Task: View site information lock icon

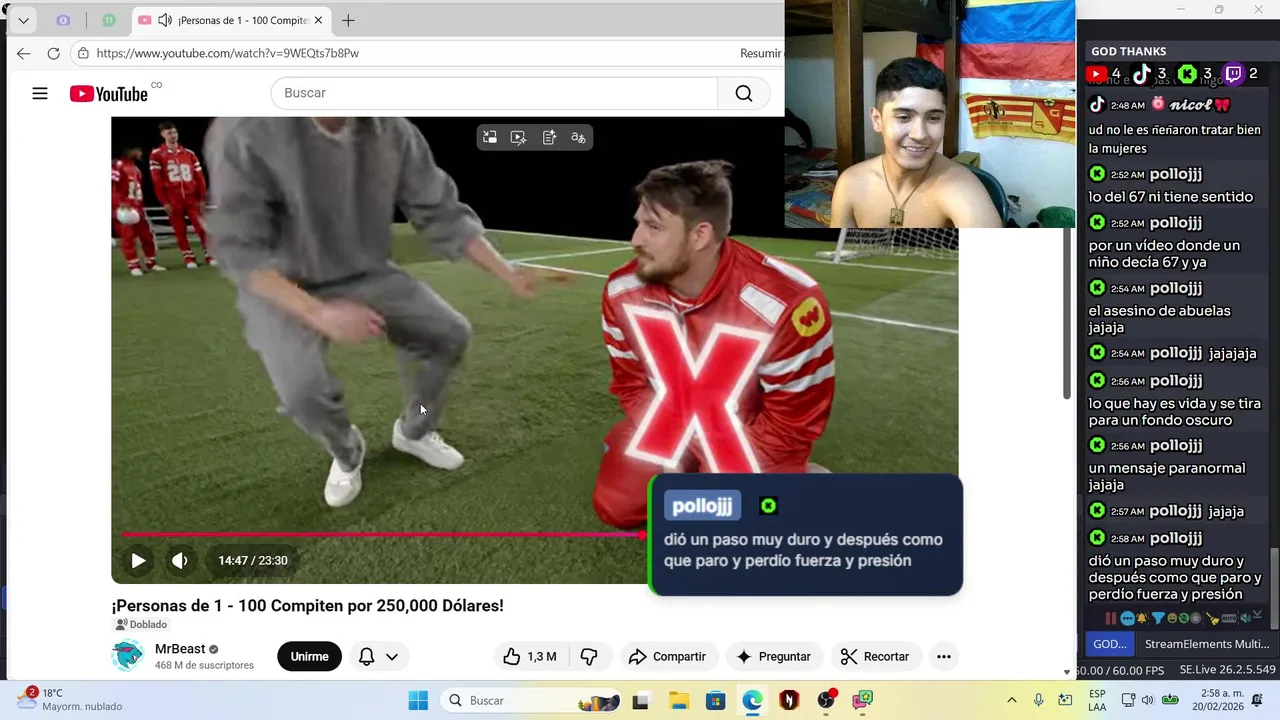Action: [x=84, y=53]
